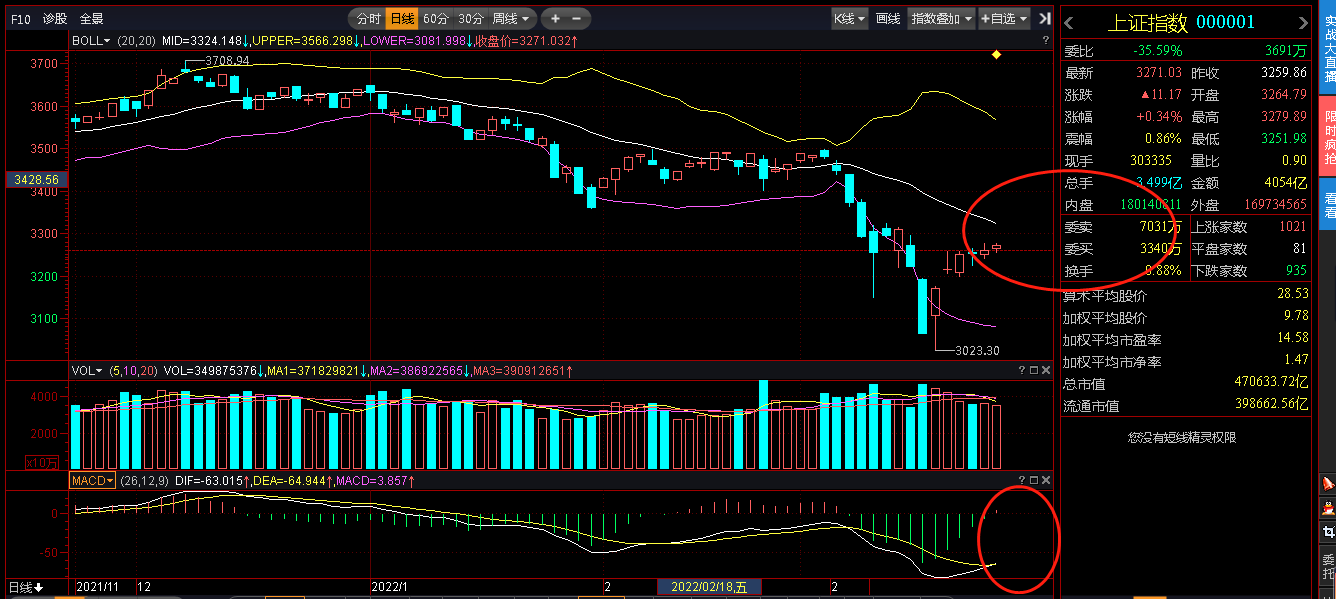Viewport: 1336px width, 599px height.
Task: Zoom in chart with the plus button
Action: pyautogui.click(x=555, y=18)
